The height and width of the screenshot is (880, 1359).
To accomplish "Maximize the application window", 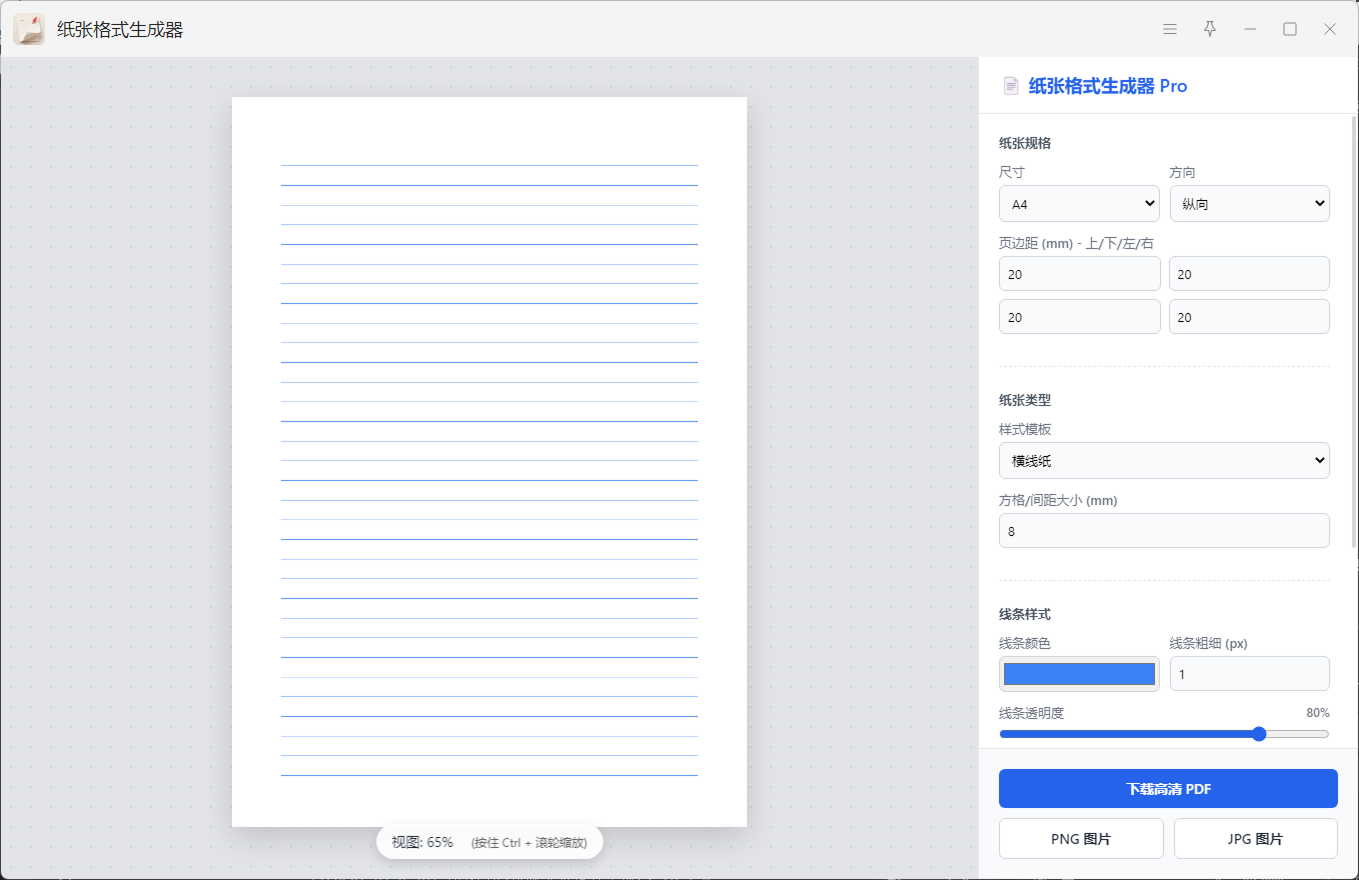I will tap(1290, 29).
